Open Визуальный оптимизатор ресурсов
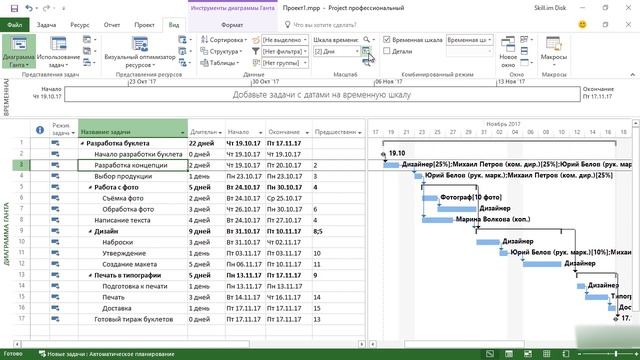Screen dimensions: 640x360 tap(140, 52)
